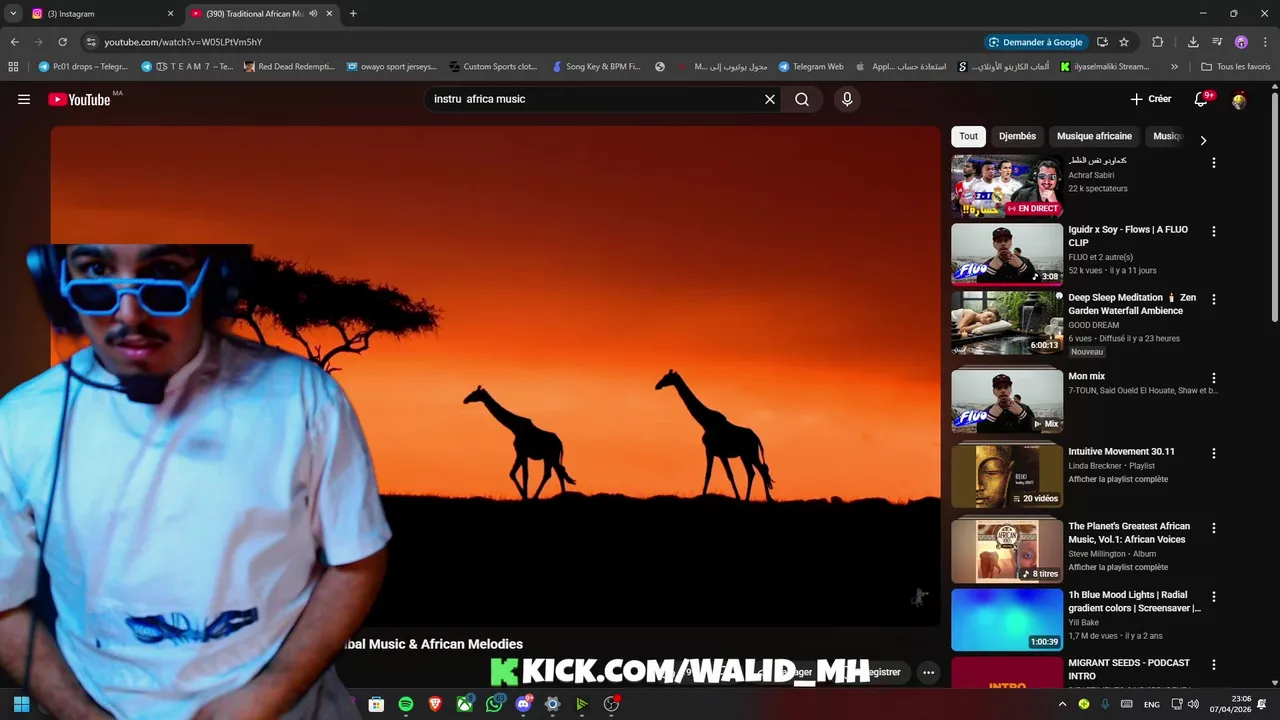Select the Musique africaine filter chip

tap(1094, 136)
